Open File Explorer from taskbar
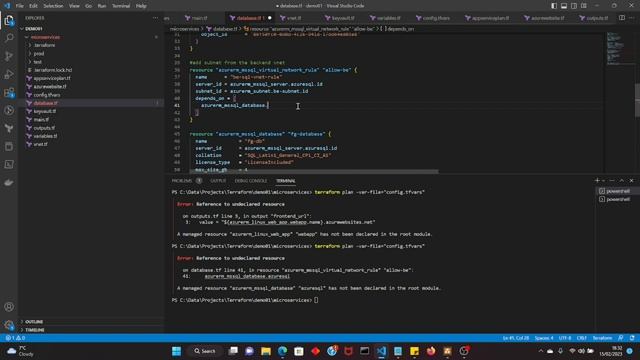 click(x=266, y=351)
